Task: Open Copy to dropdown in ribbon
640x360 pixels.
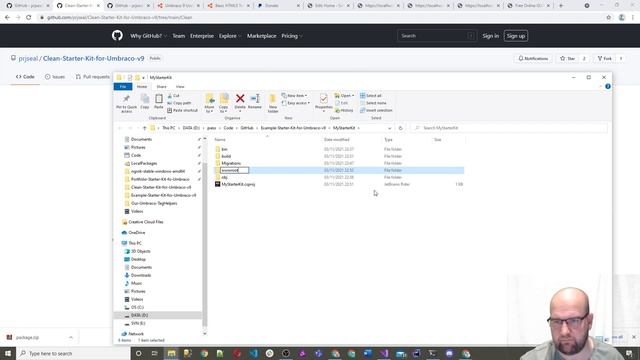Action: pyautogui.click(x=224, y=103)
